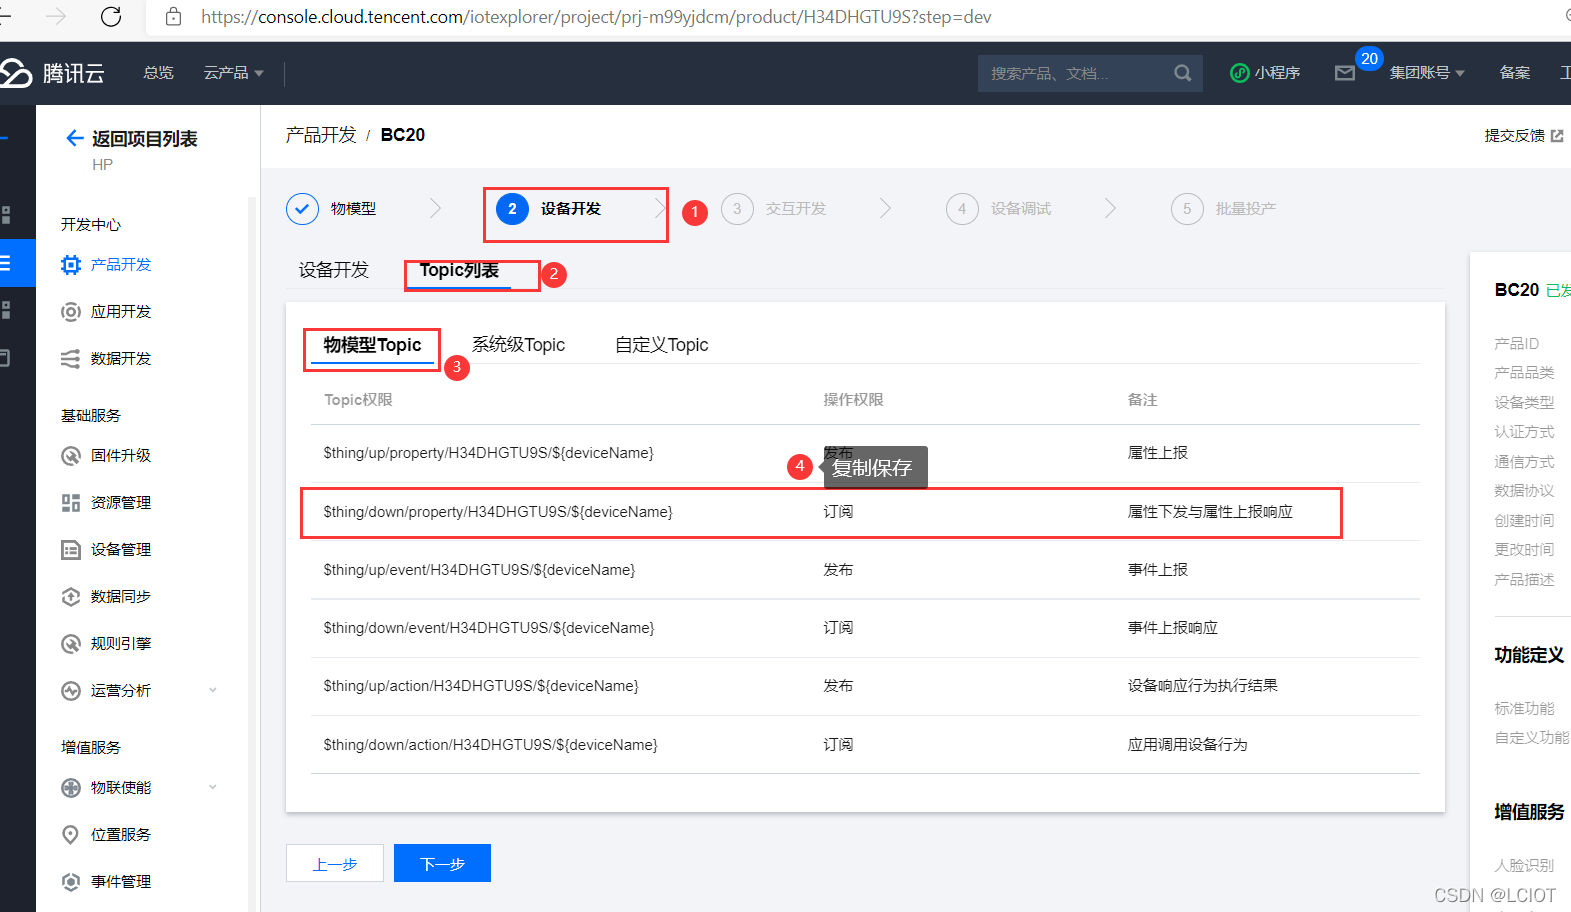This screenshot has height=912, width=1571.
Task: Open 备案 in the top navigation
Action: tap(1515, 73)
